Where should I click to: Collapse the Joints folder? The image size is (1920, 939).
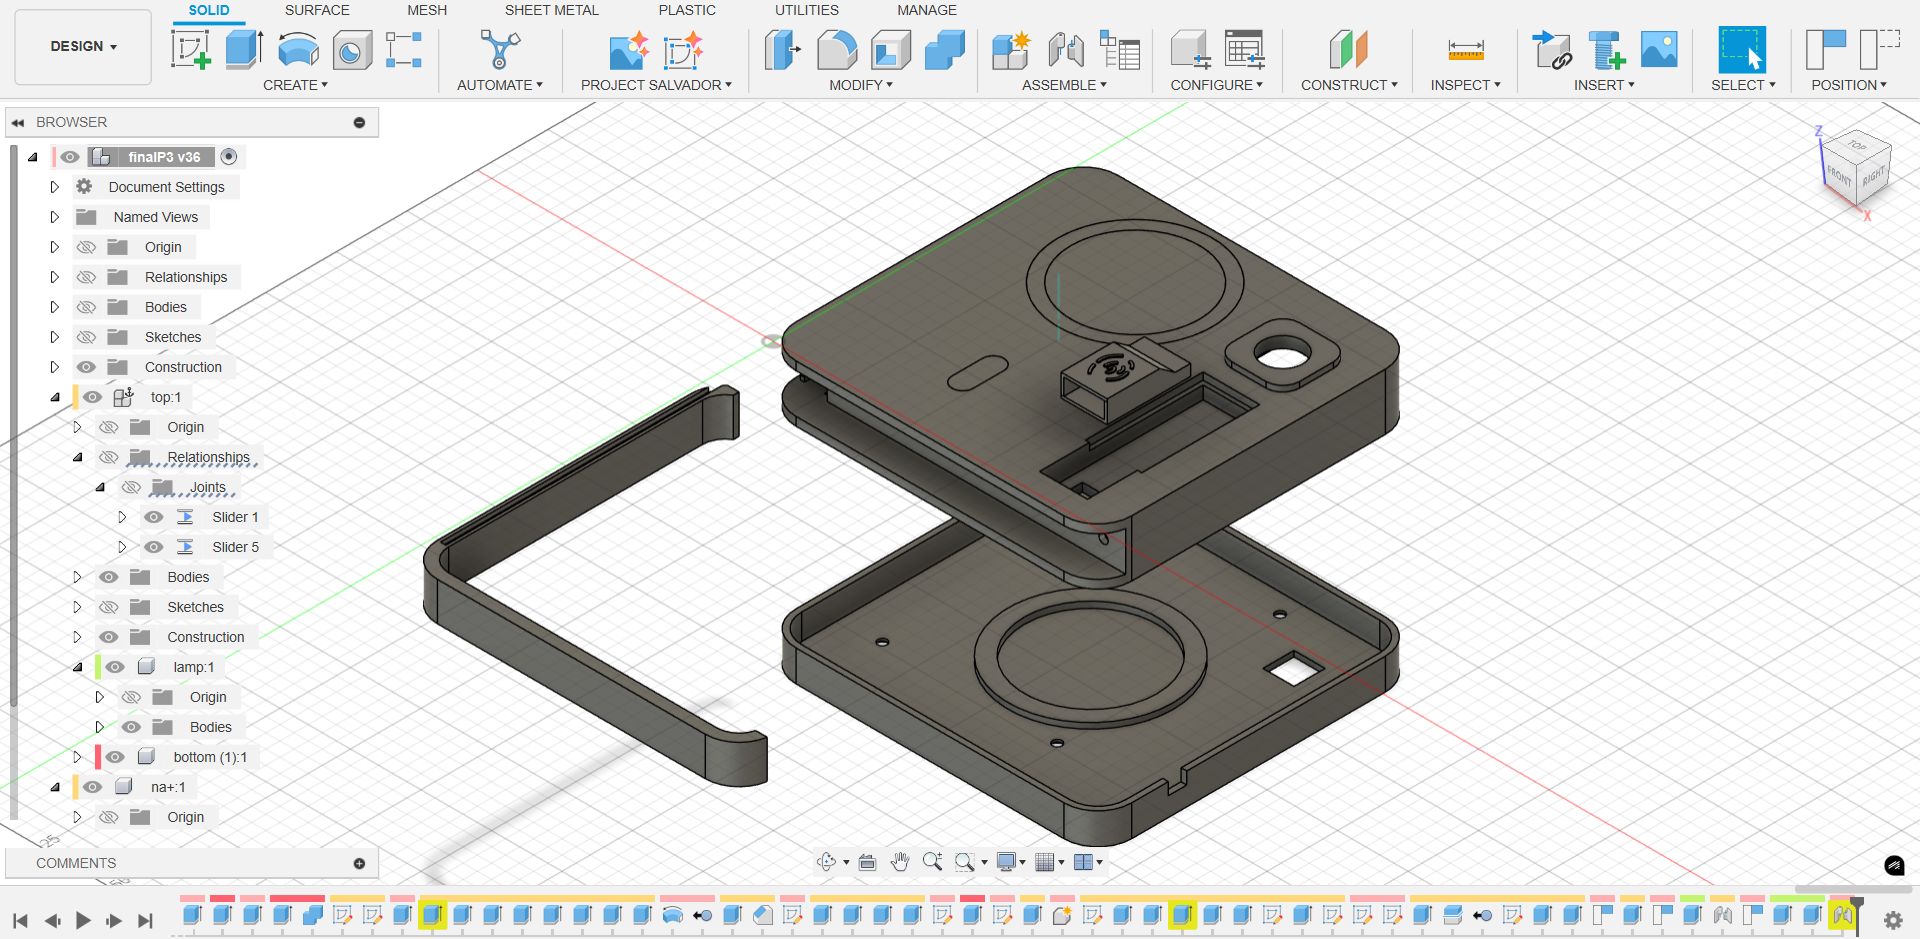click(x=100, y=487)
